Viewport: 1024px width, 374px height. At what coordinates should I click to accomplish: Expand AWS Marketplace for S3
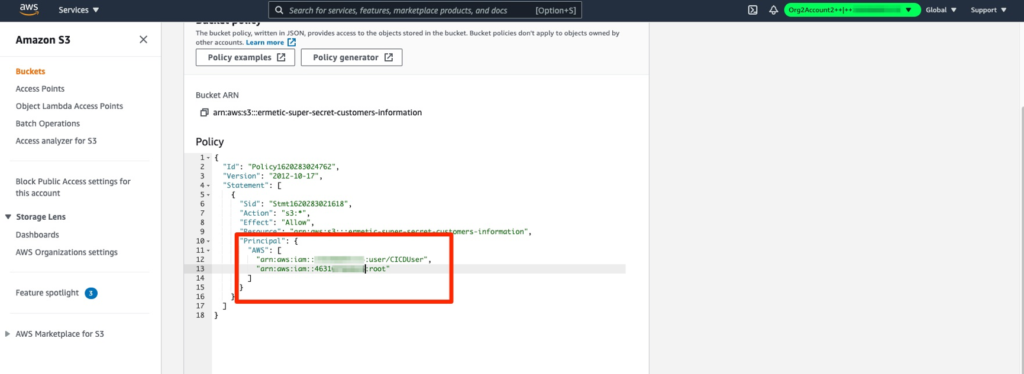(8, 334)
